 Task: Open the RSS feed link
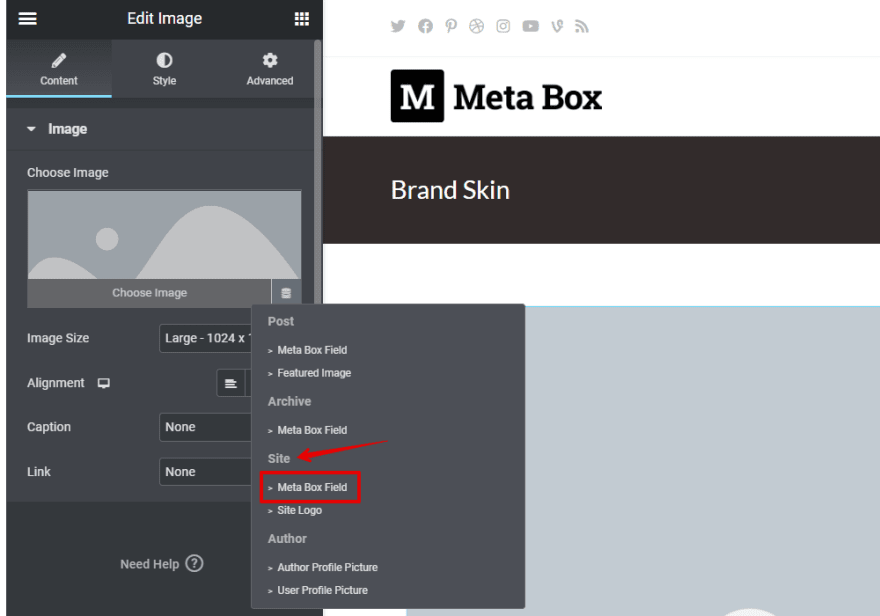point(582,26)
